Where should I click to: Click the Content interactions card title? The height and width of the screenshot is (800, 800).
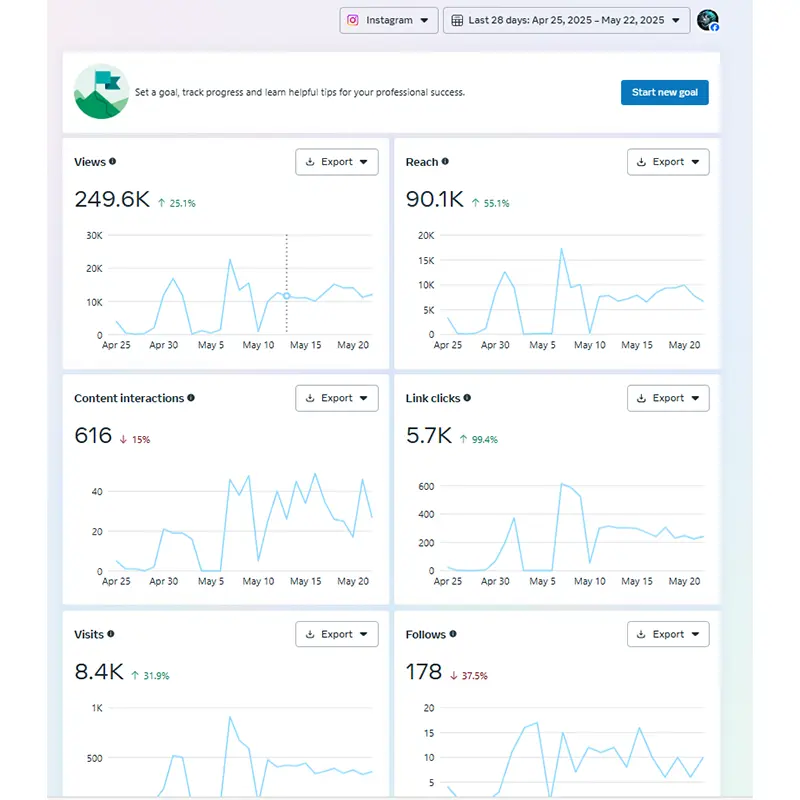(x=129, y=398)
